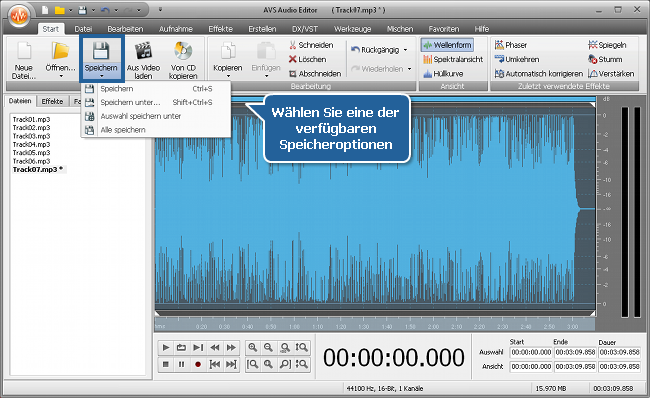650x398 pixels.
Task: Jump to previous marker button
Action: coord(214,364)
